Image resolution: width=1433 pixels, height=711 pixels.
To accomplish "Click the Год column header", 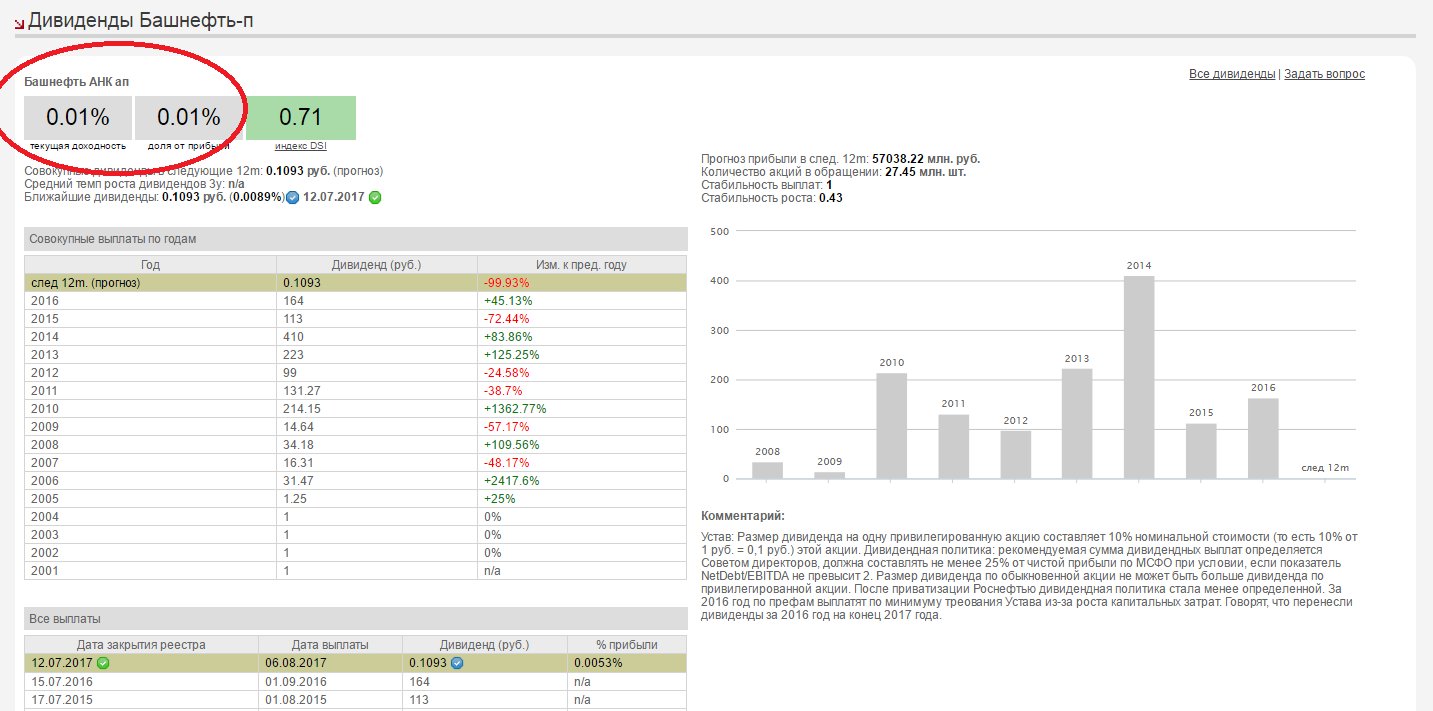I will click(150, 265).
